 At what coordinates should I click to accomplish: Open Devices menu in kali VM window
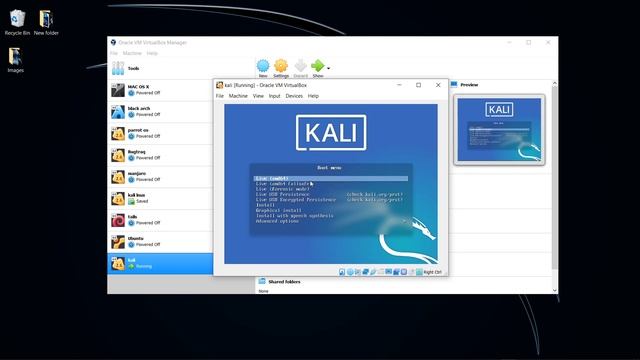point(294,96)
